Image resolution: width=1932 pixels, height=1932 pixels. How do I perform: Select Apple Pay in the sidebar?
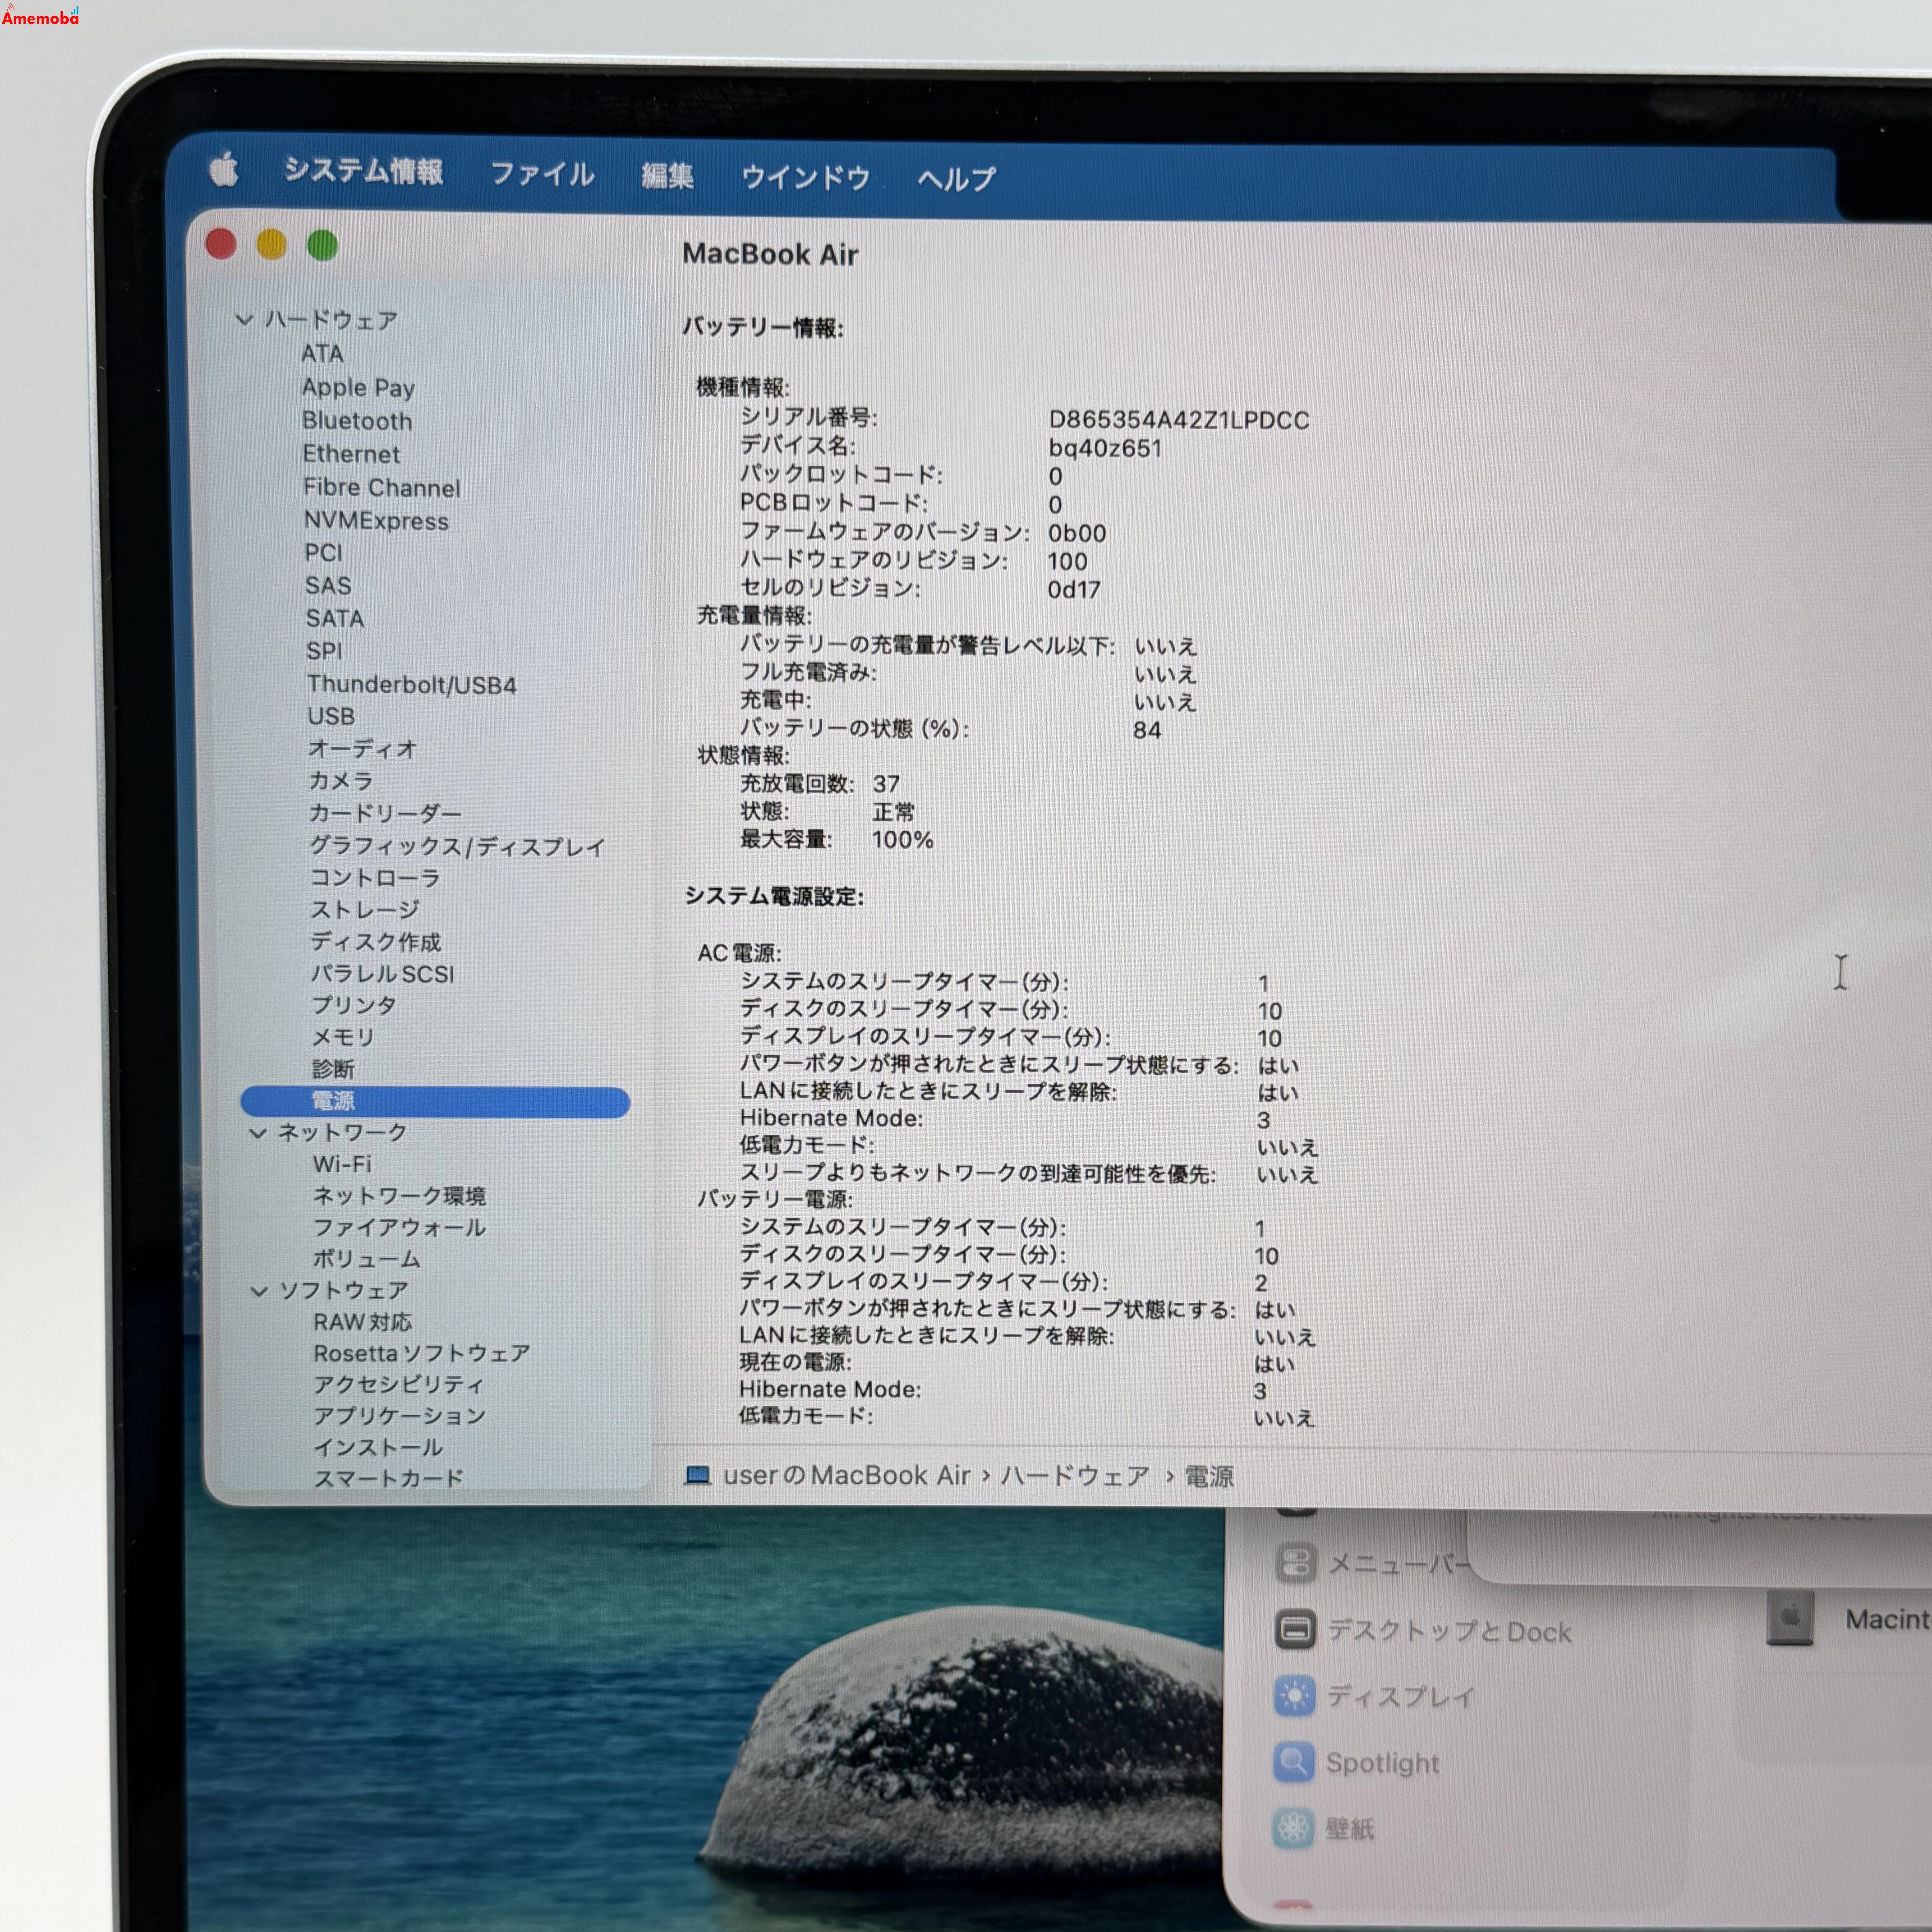click(358, 388)
